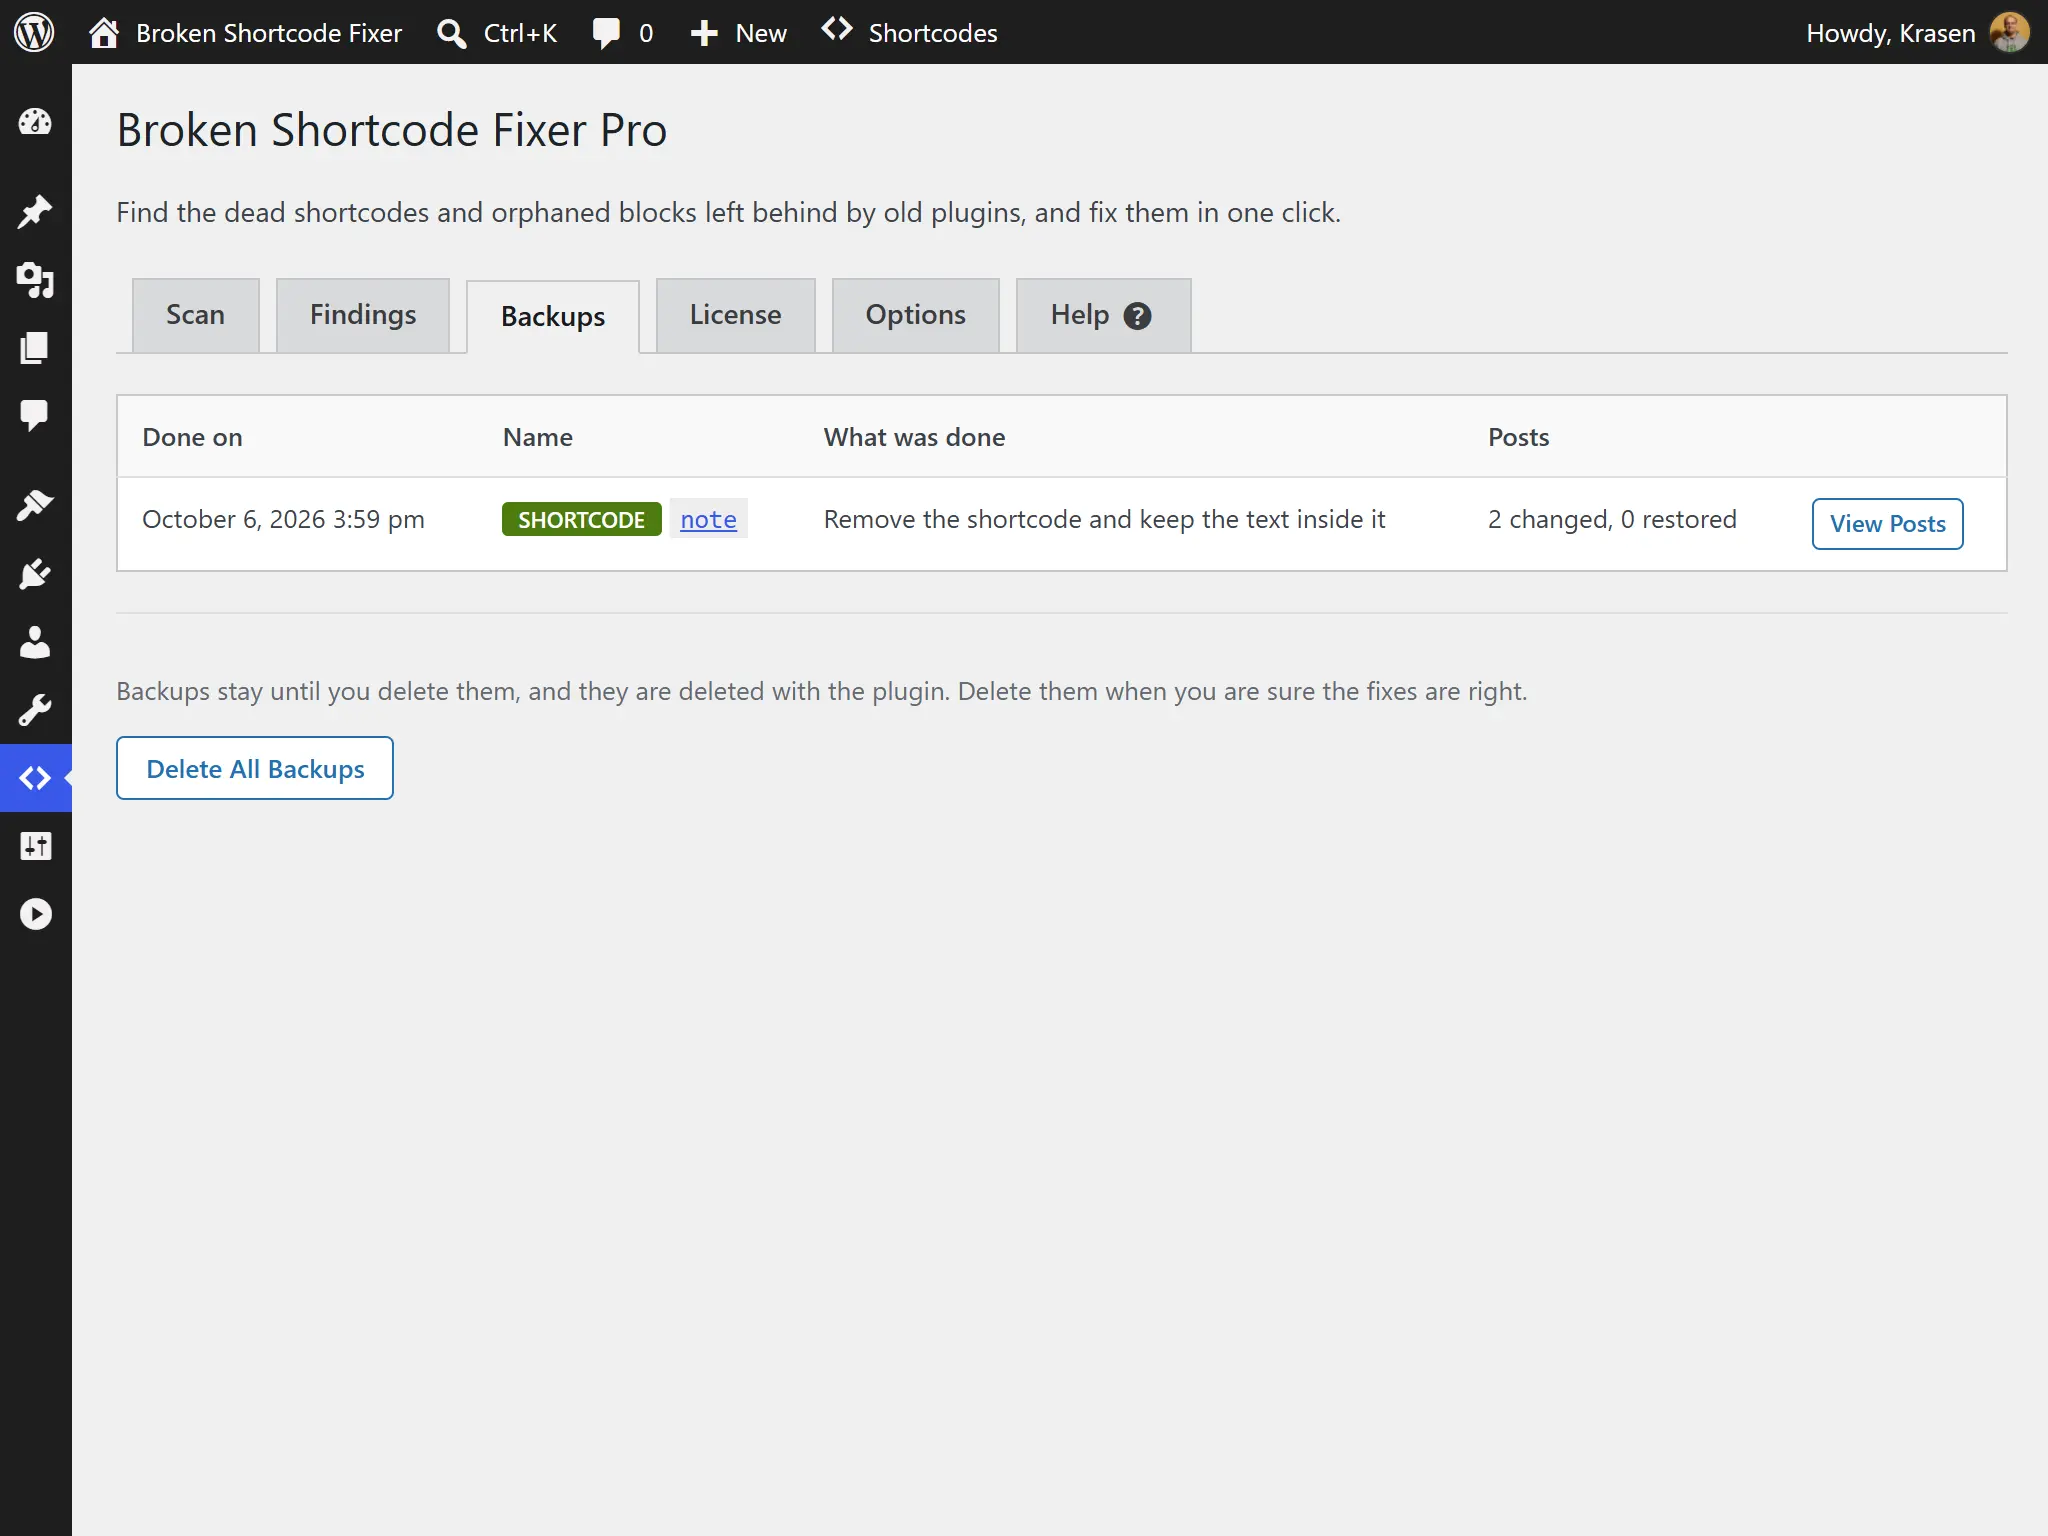
Task: Open the WordPress logo menu
Action: pos(34,32)
